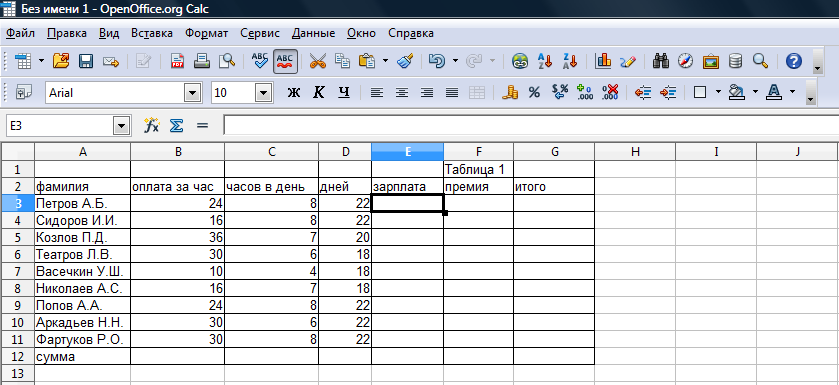Add decimal place icon

585,93
